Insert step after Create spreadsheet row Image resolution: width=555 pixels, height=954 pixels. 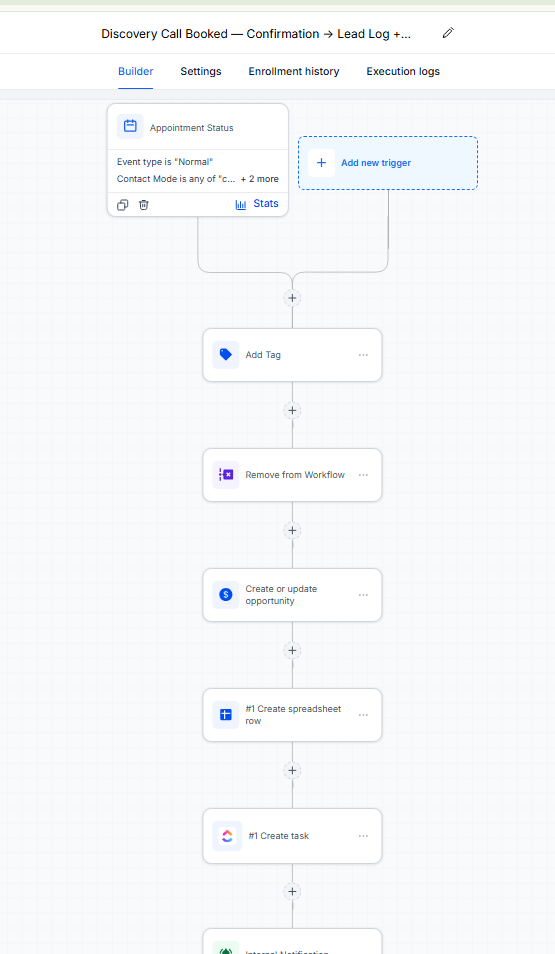(292, 770)
